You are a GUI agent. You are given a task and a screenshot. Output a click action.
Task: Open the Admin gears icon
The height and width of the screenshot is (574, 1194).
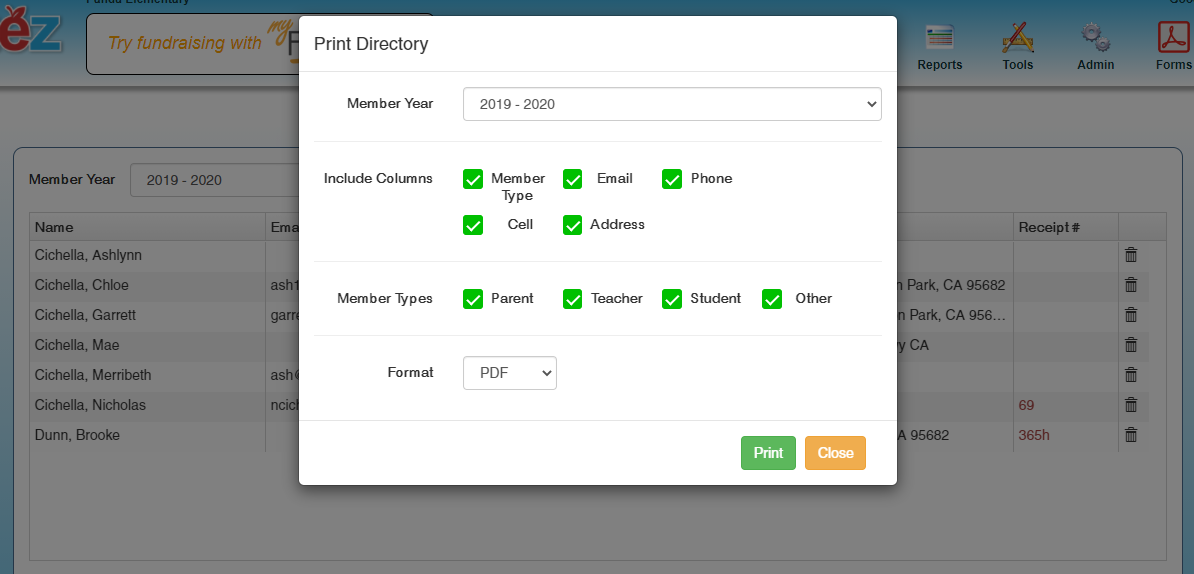tap(1095, 46)
